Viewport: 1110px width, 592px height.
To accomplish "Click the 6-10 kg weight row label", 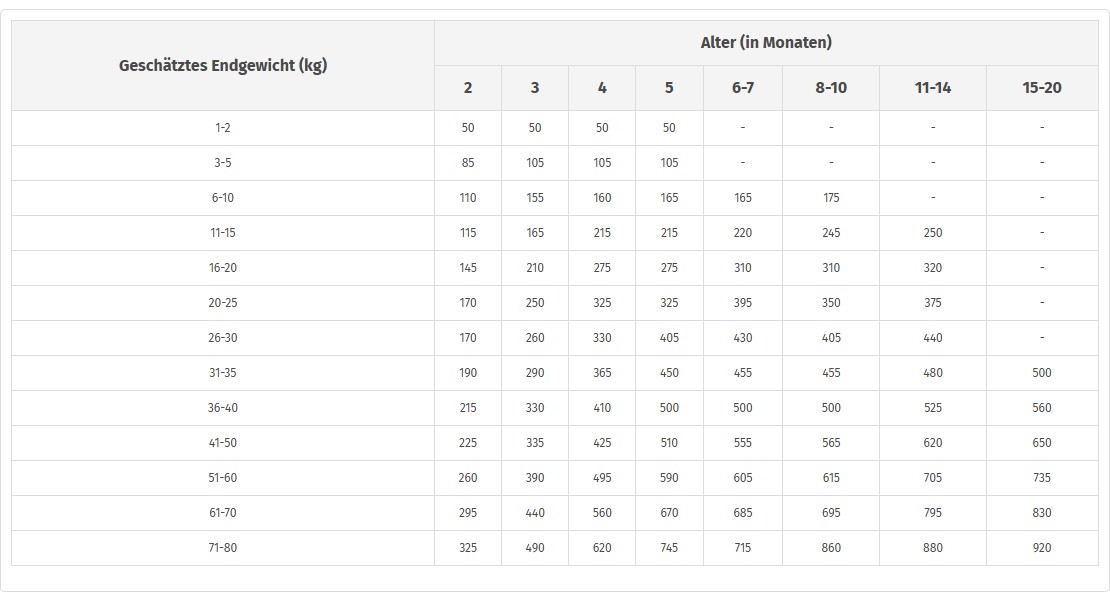I will click(223, 198).
